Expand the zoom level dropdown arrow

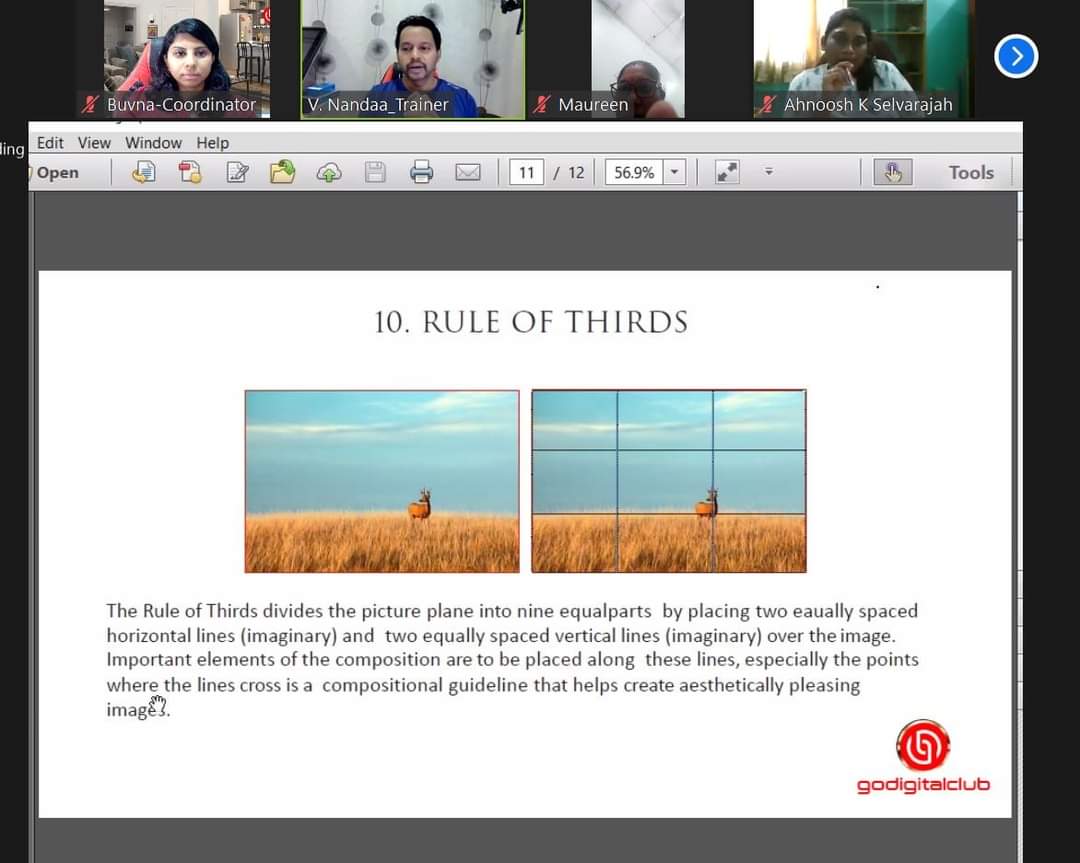[x=675, y=172]
